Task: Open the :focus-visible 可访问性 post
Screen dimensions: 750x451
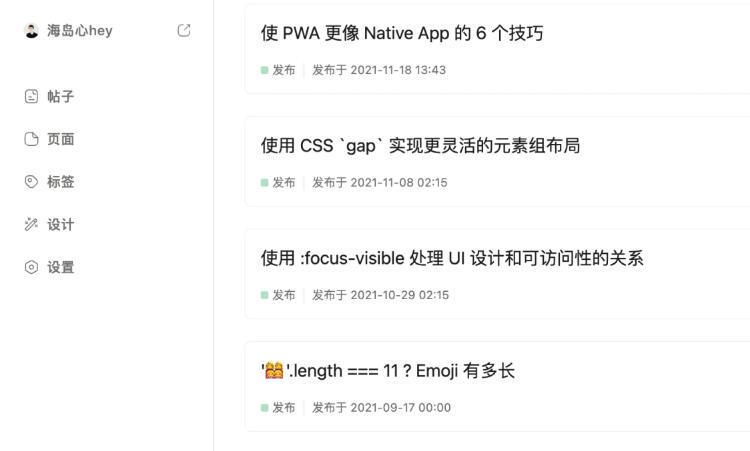Action: (452, 258)
